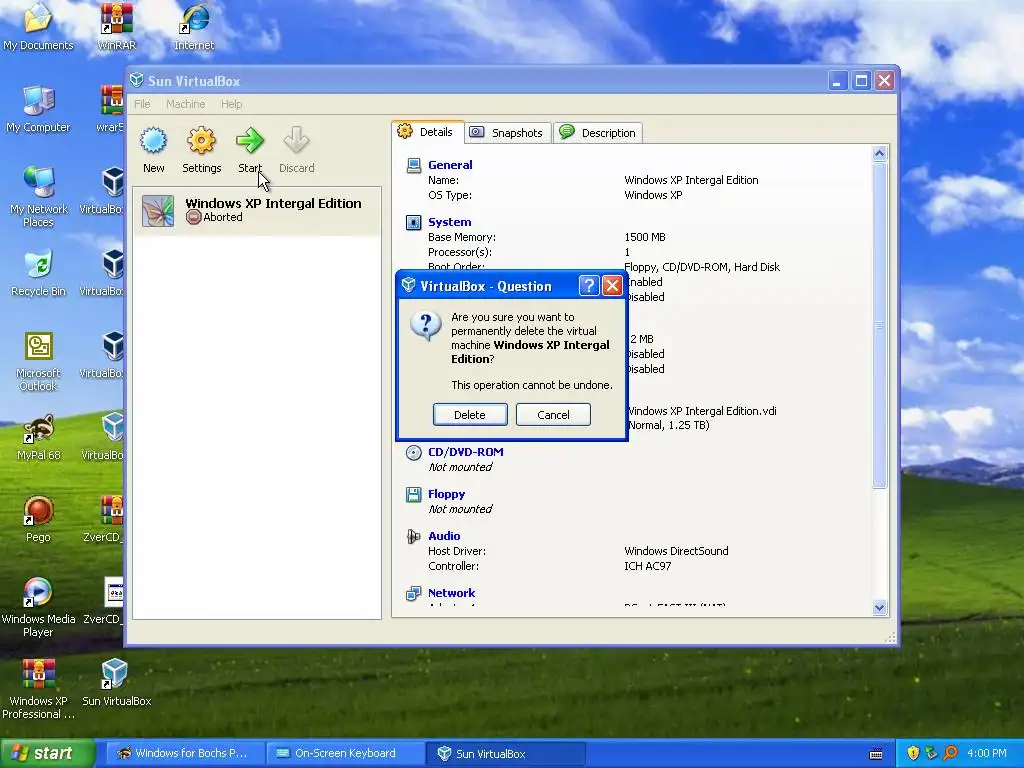Click the CD/DVD-ROM disc icon
The height and width of the screenshot is (768, 1024).
413,452
